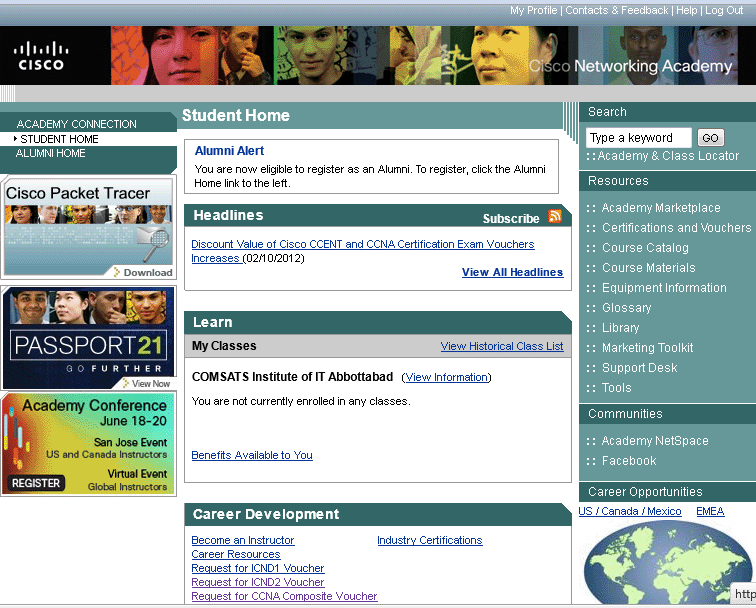The height and width of the screenshot is (608, 756).
Task: Open Career Resources
Action: 236,554
